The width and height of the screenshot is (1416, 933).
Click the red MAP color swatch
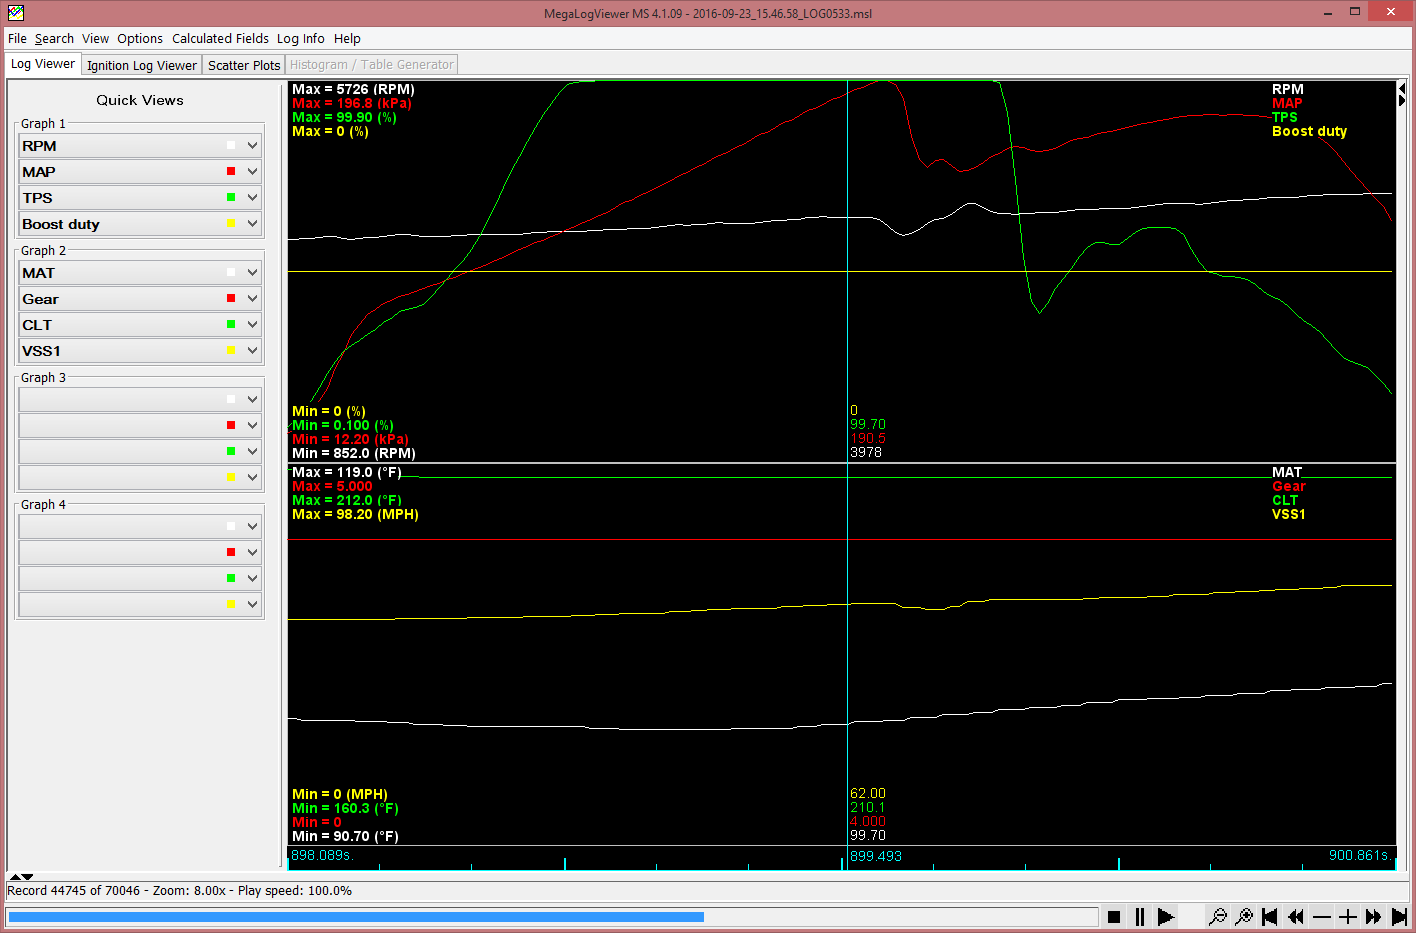point(231,172)
